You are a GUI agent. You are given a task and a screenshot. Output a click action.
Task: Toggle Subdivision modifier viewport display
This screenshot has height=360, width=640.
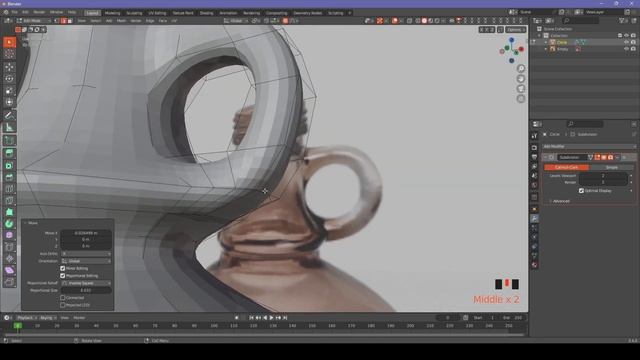(x=604, y=157)
